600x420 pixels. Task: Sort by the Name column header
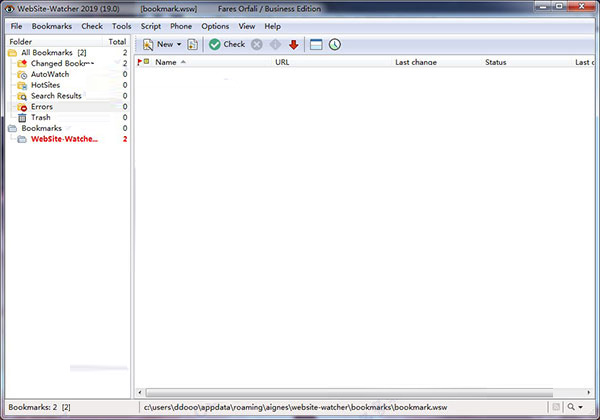click(x=166, y=62)
